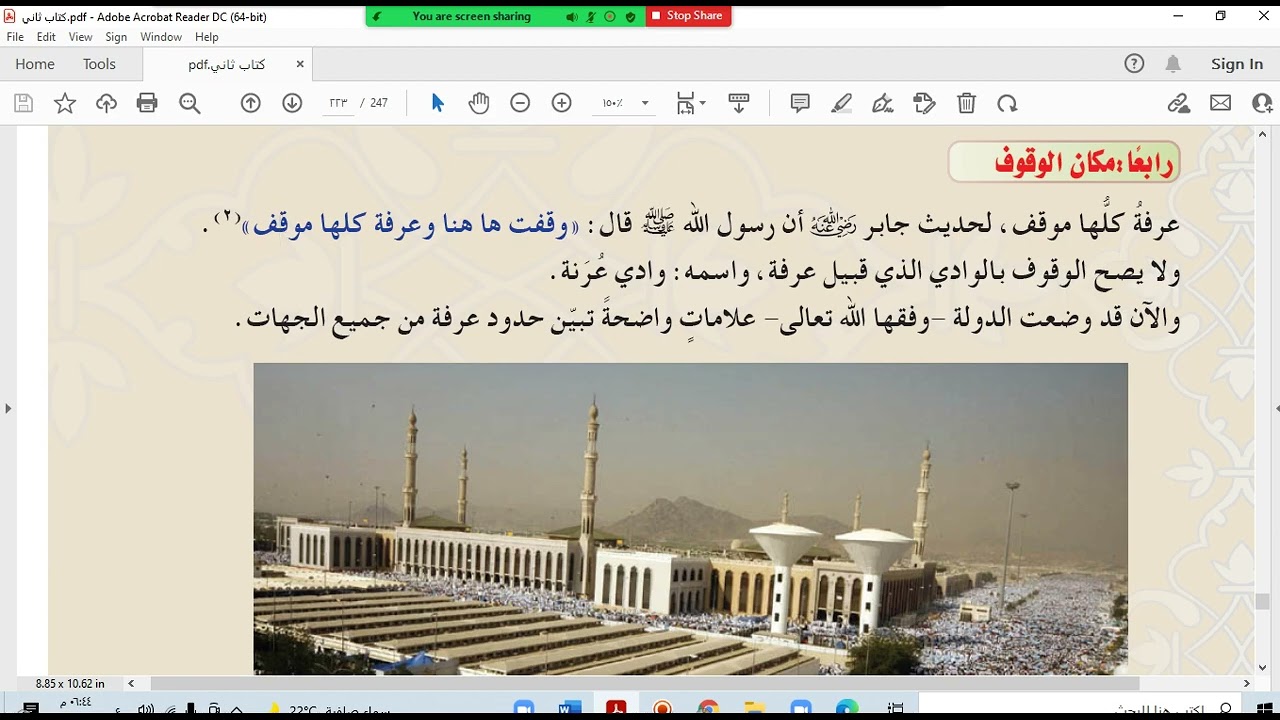The image size is (1280, 720).
Task: Click the Save file icon
Action: (x=23, y=103)
